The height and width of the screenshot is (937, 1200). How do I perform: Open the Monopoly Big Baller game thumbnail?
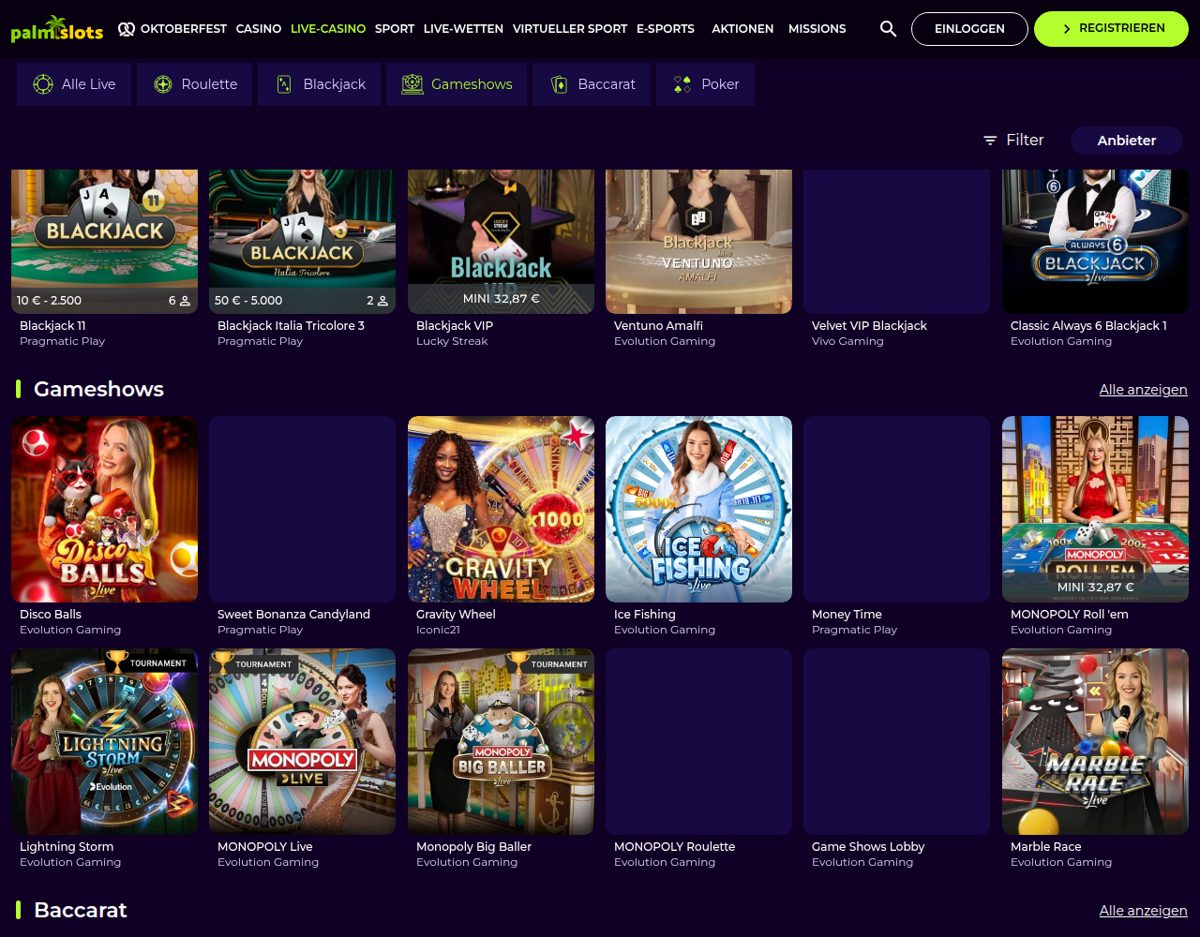pyautogui.click(x=501, y=741)
